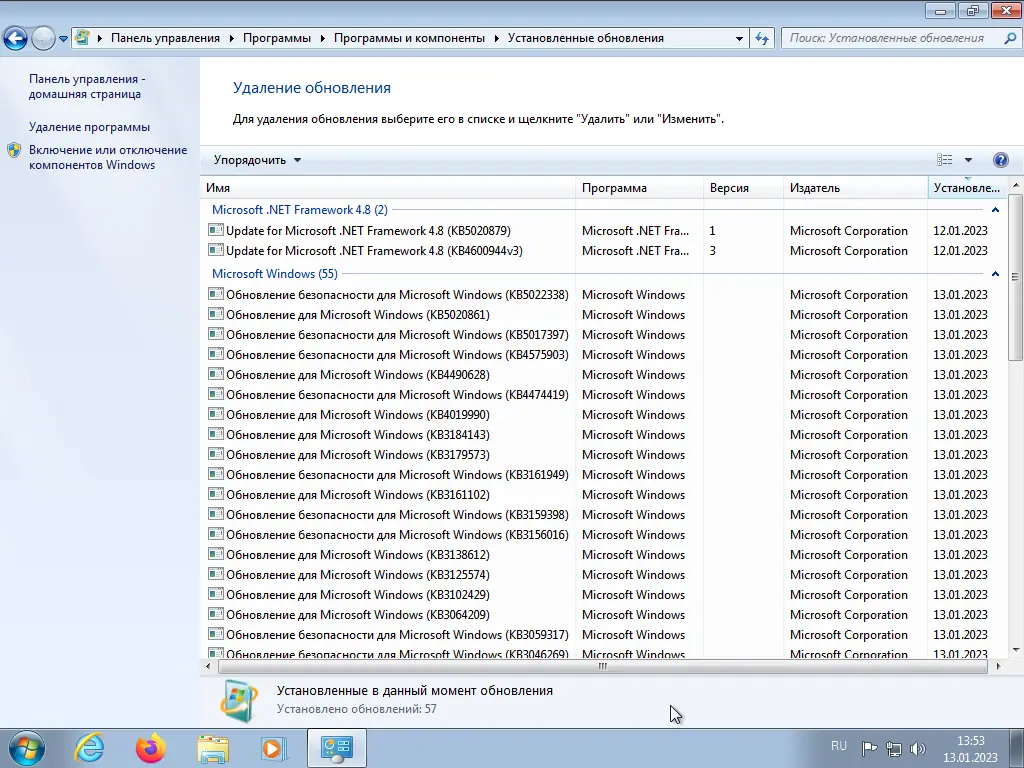Click the vertical scrollbar thumb

tap(1015, 277)
